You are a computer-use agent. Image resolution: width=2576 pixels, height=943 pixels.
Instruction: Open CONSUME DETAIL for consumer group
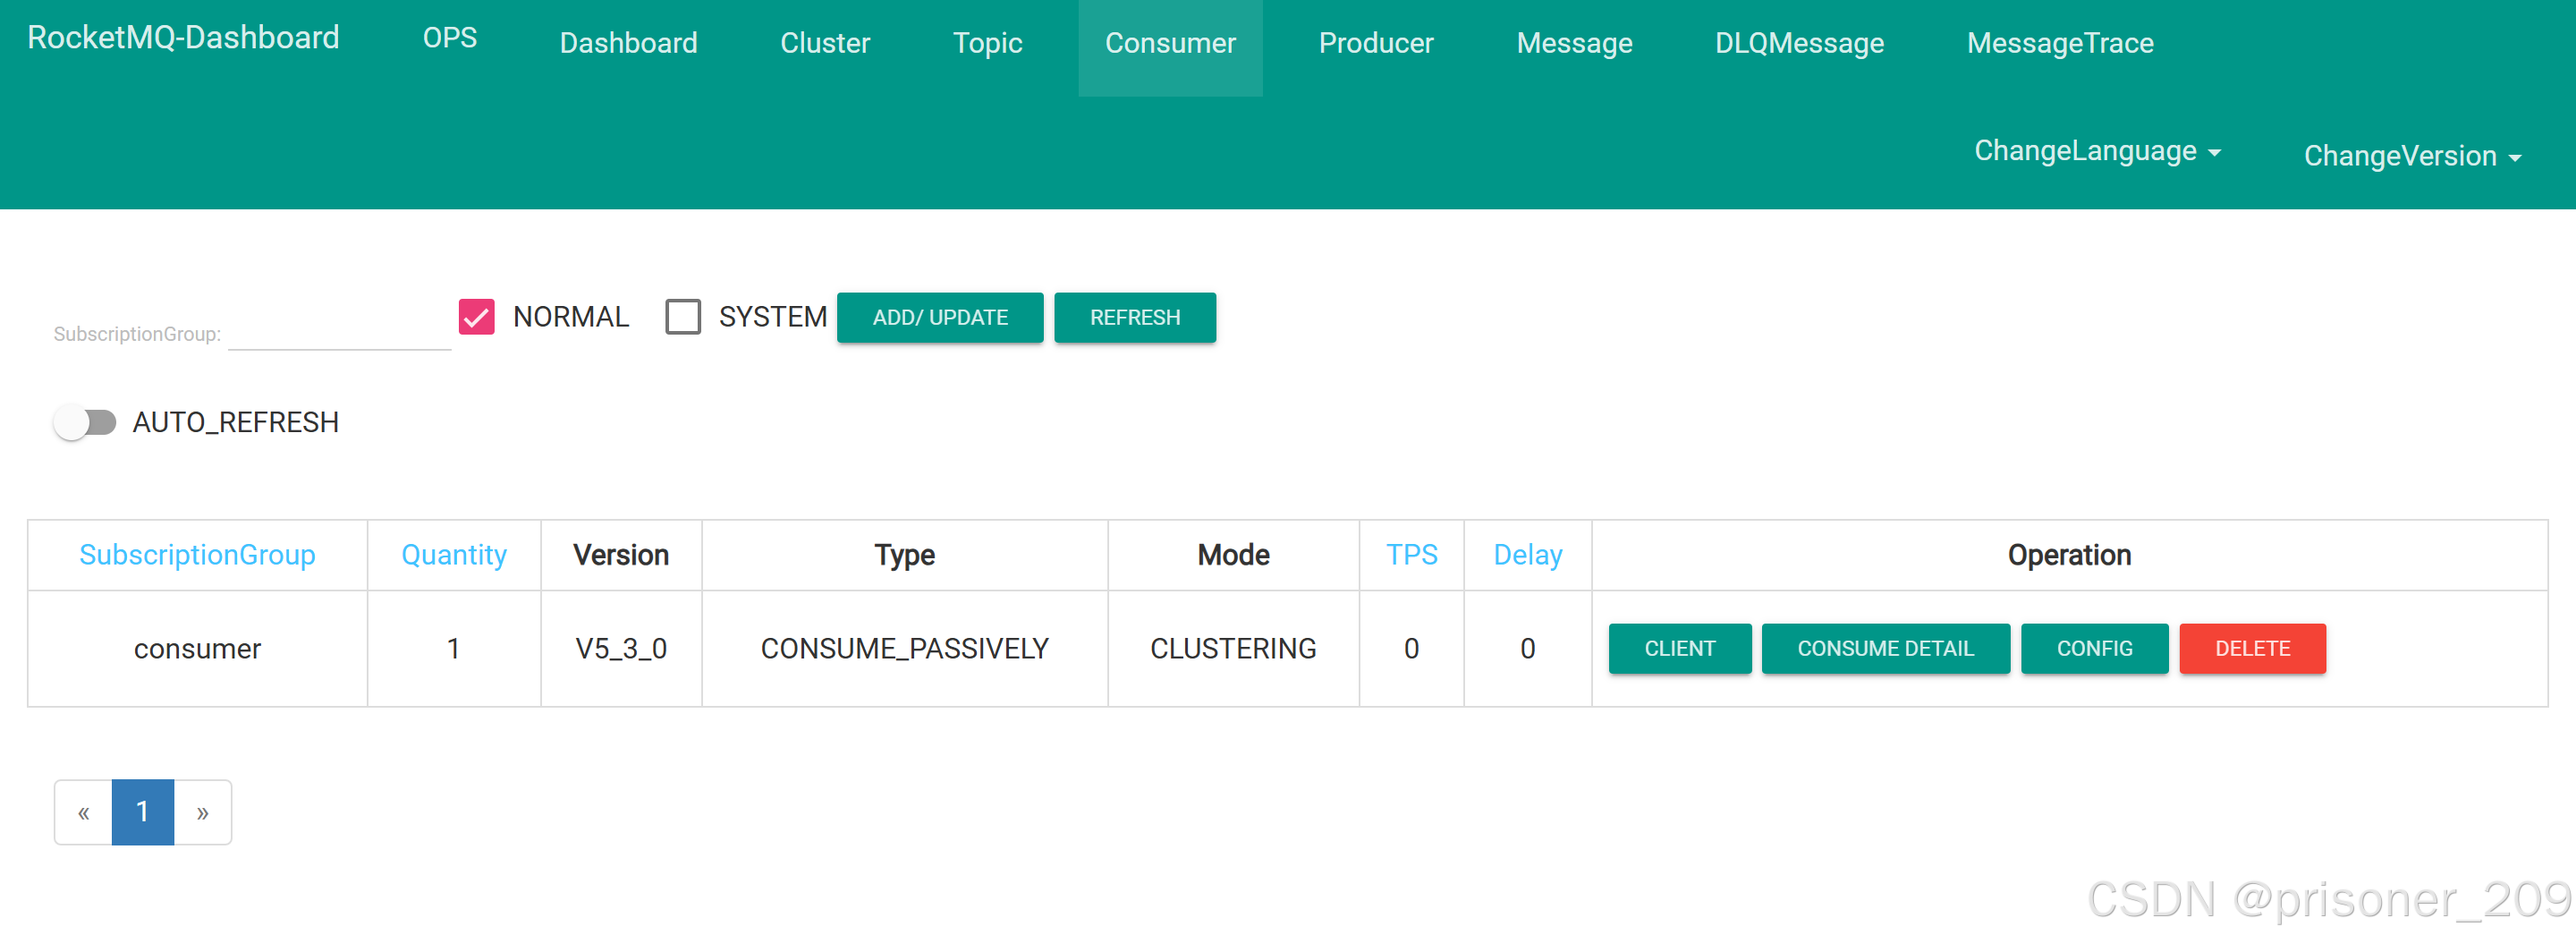[1885, 649]
